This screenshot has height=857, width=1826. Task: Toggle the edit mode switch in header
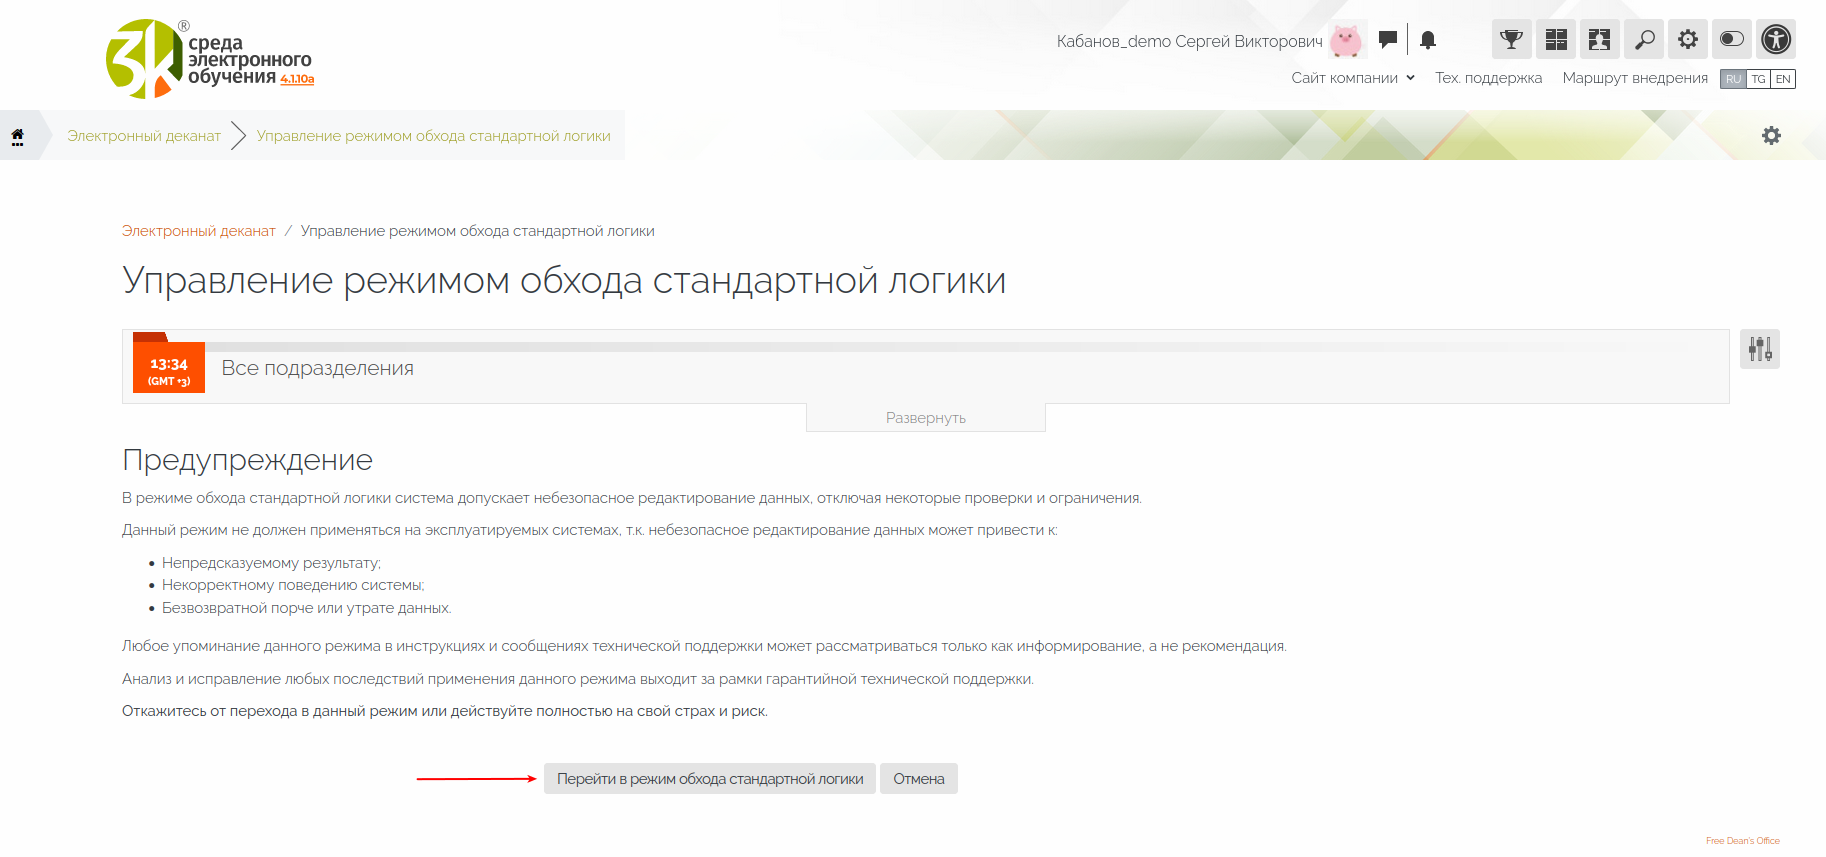pos(1731,40)
